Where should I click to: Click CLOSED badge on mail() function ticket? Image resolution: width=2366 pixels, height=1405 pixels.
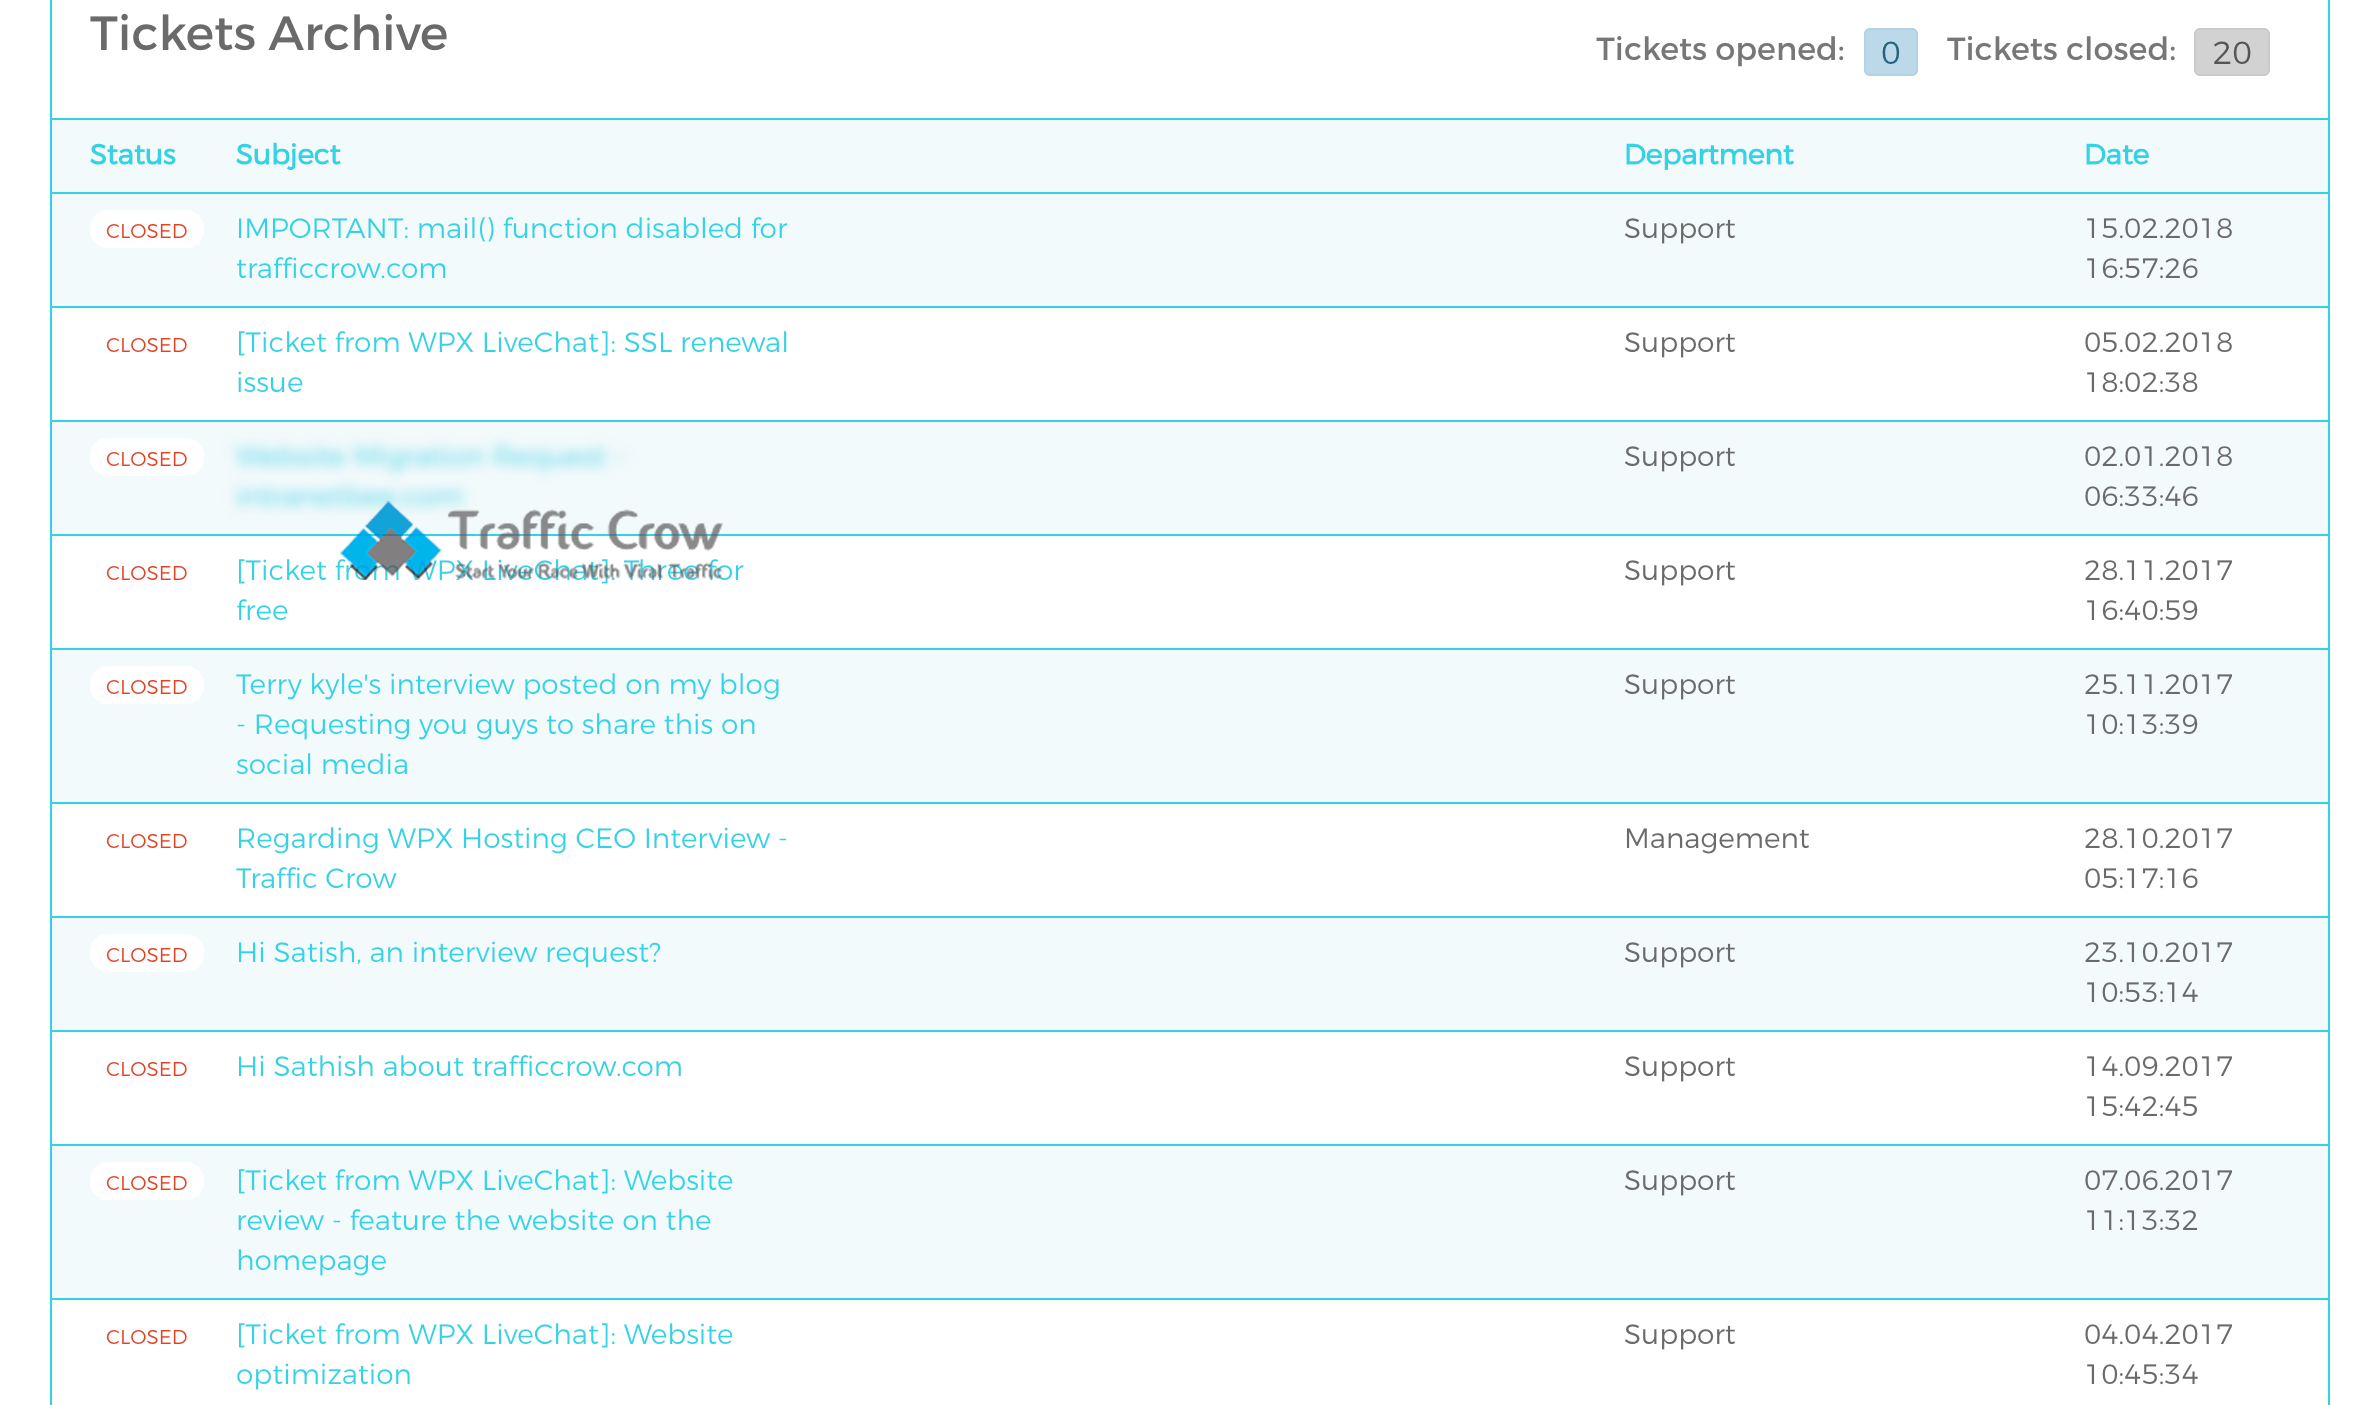tap(147, 230)
